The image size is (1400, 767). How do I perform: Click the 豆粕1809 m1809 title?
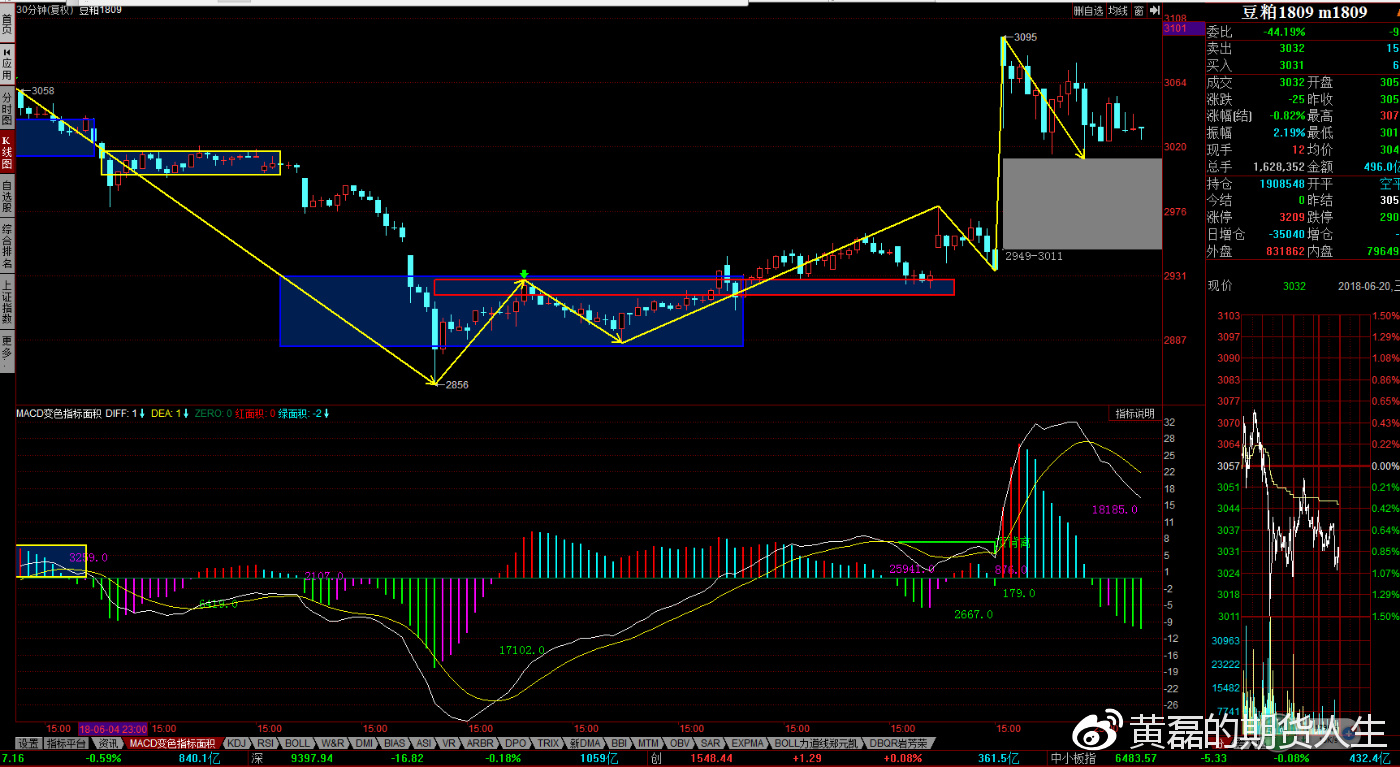pyautogui.click(x=1303, y=12)
